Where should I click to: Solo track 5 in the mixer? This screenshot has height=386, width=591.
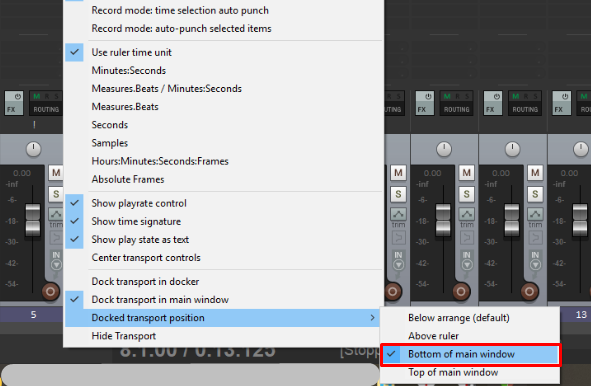[x=56, y=194]
